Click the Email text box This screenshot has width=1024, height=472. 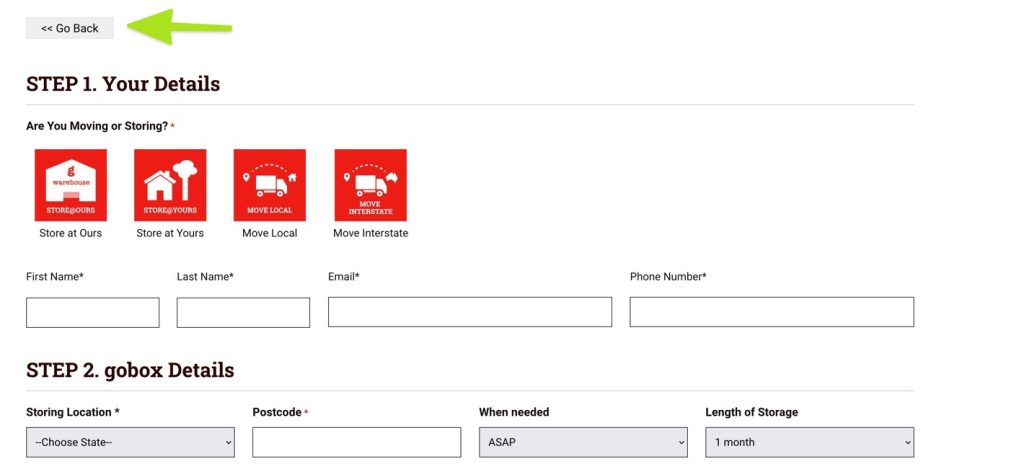[469, 312]
